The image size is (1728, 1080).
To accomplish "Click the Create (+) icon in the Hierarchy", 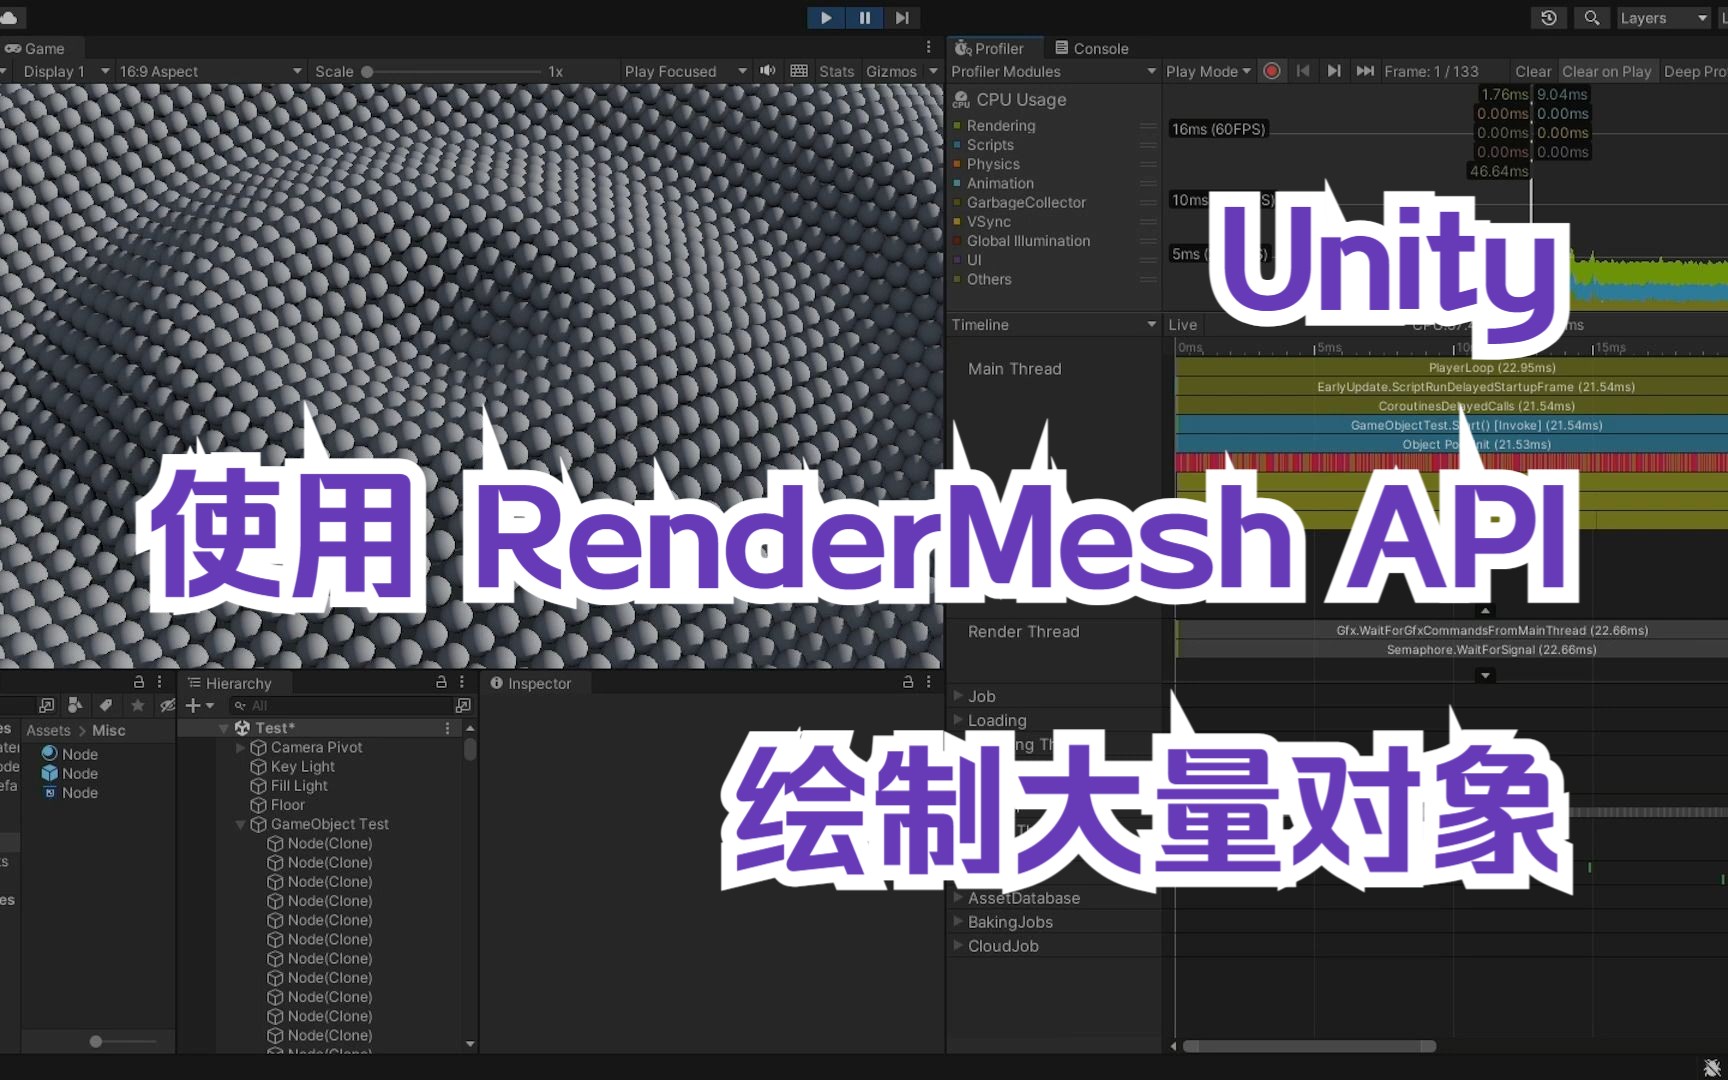I will coord(193,705).
